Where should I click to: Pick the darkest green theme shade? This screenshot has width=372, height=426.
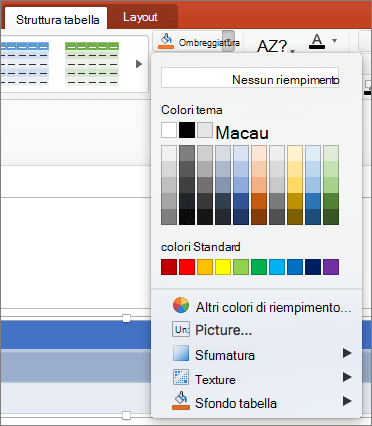pyautogui.click(x=331, y=217)
